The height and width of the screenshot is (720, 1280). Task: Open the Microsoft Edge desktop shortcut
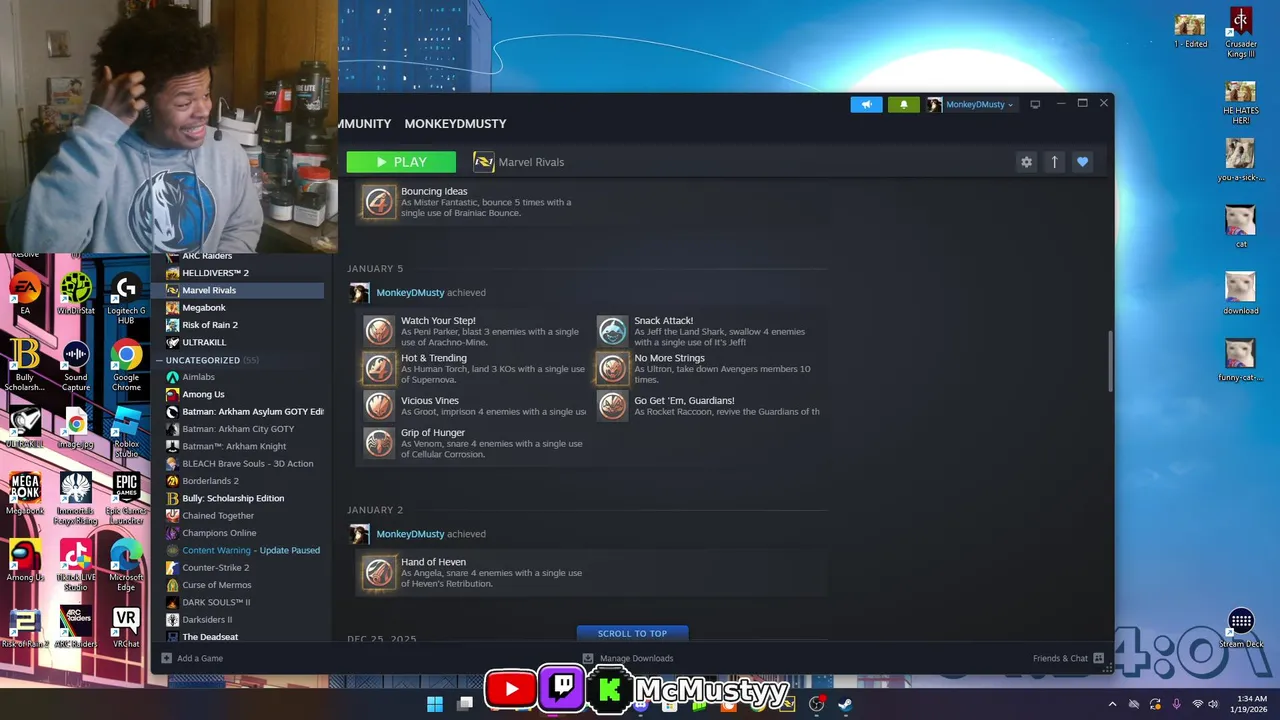(x=126, y=565)
